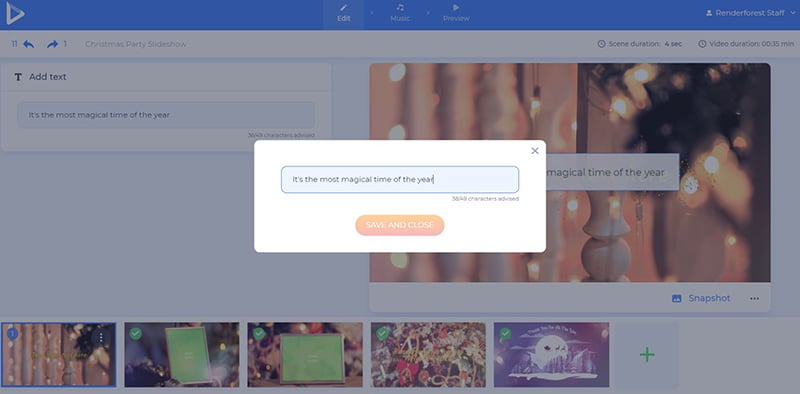The image size is (800, 394).
Task: Click the check mark on fourth scene
Action: pos(382,334)
